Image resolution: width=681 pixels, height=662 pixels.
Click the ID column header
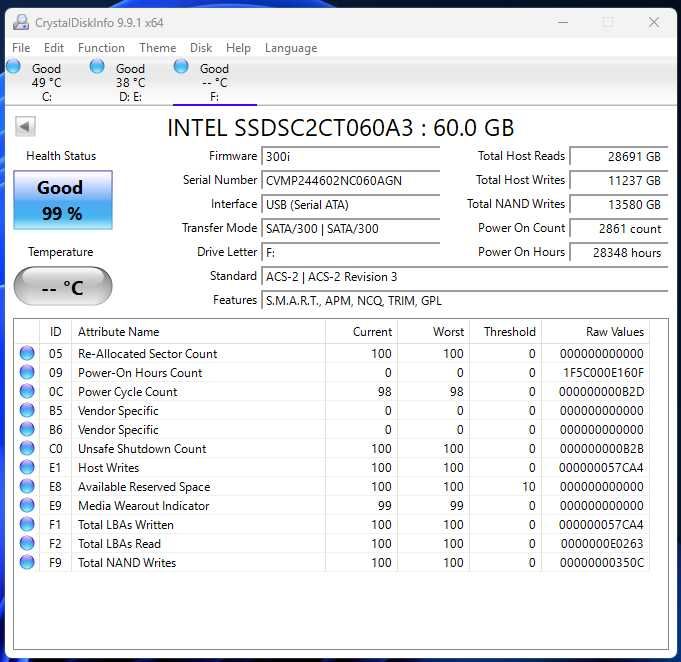coord(56,332)
